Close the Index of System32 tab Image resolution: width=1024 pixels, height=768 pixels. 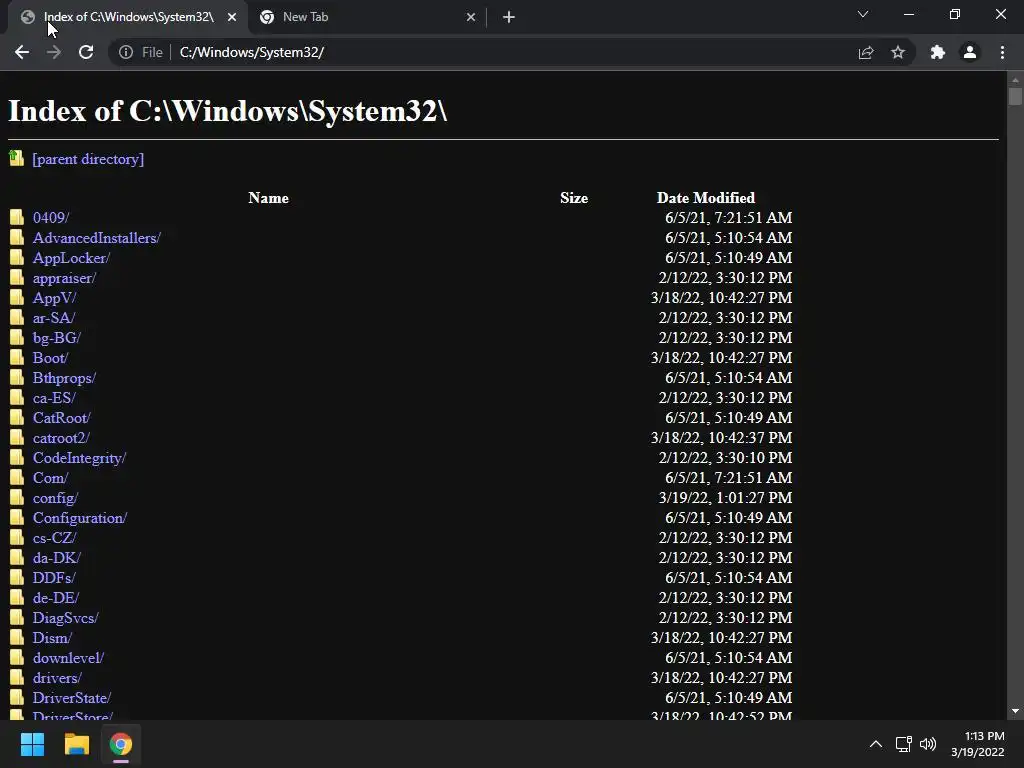point(232,17)
